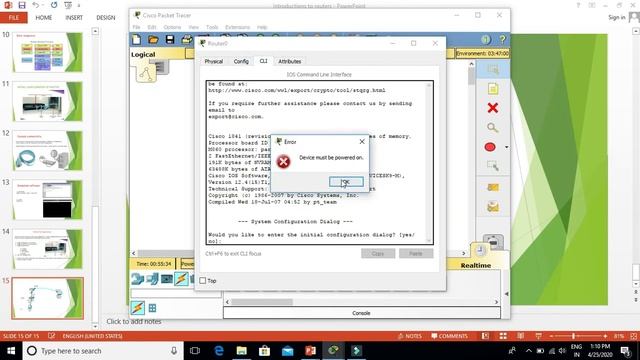Close the Error dialog with X
This screenshot has width=640, height=360.
362,142
